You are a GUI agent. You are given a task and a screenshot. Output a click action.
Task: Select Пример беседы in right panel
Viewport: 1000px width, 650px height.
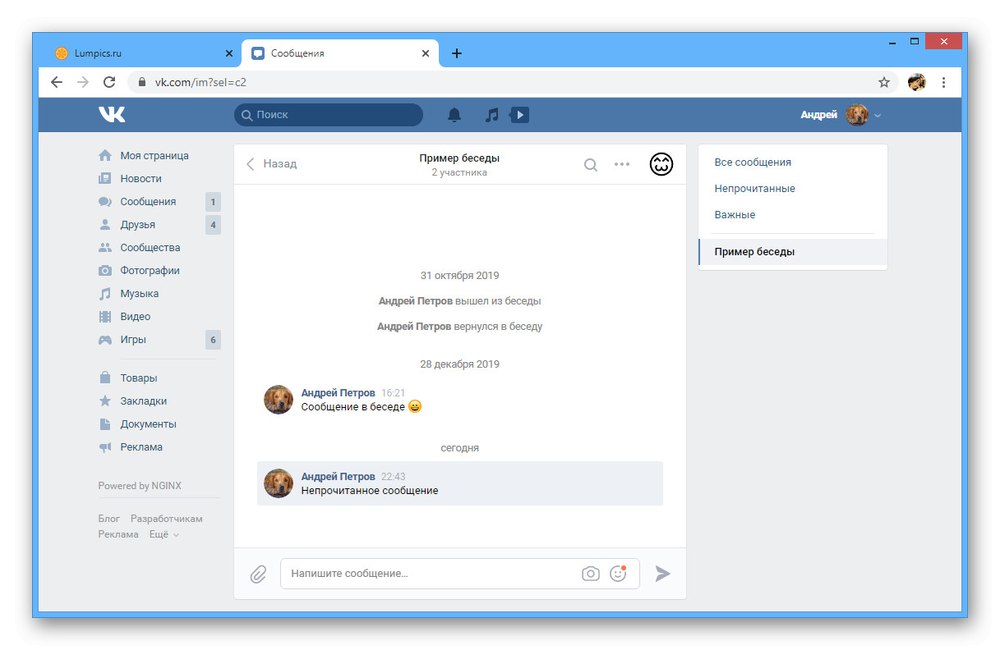click(x=793, y=252)
